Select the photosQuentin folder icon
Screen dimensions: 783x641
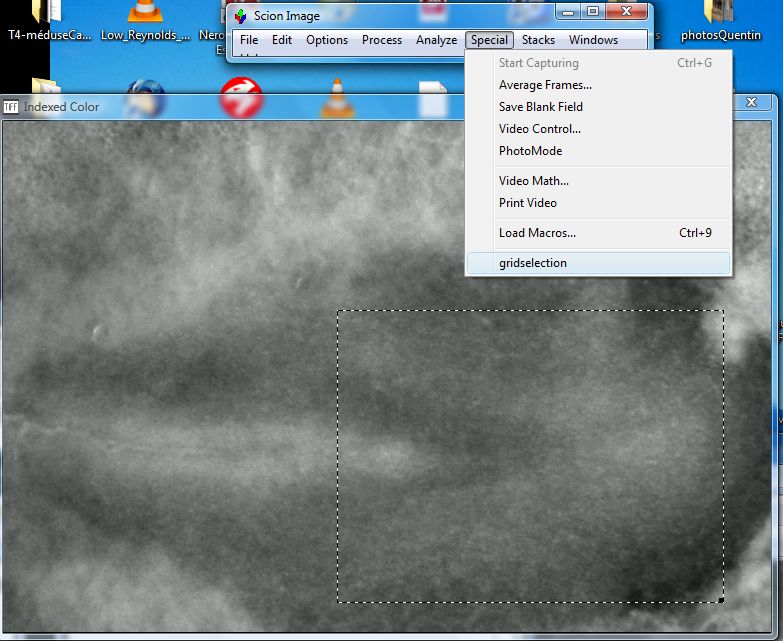click(x=720, y=13)
